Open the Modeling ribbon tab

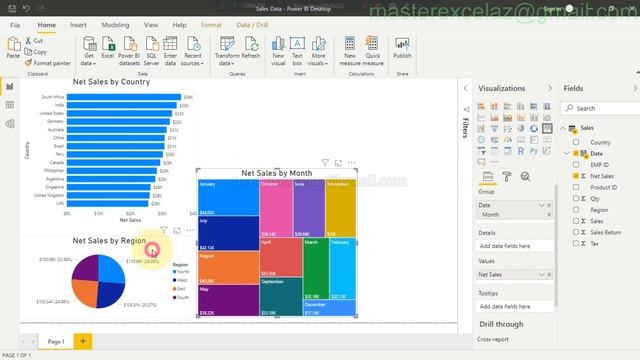(115, 25)
